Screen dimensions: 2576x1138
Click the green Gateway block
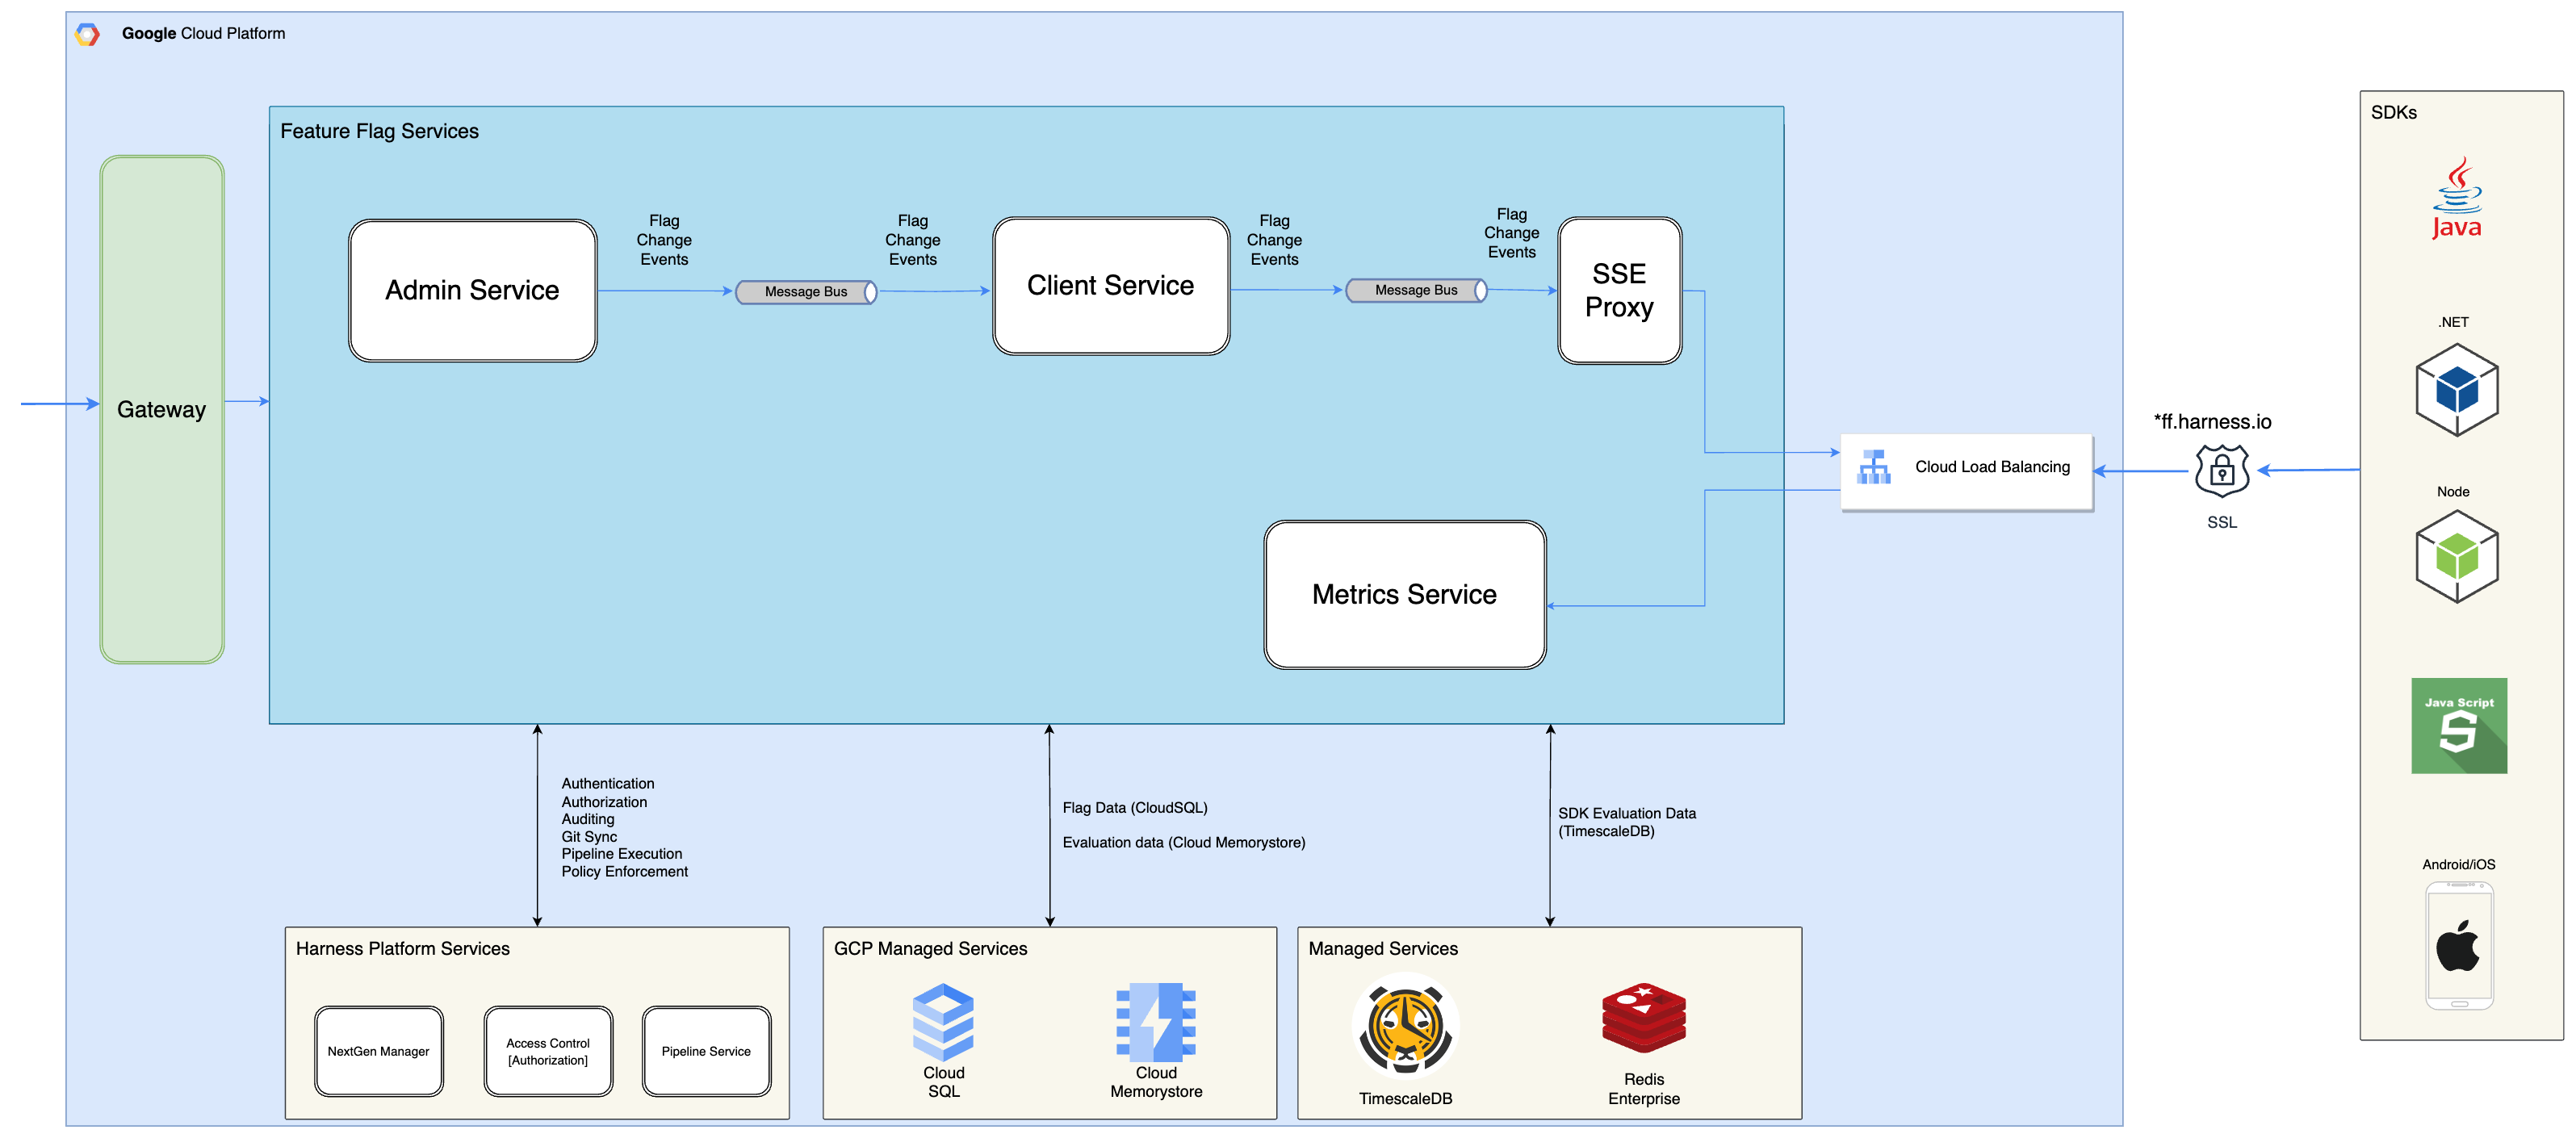(x=162, y=409)
